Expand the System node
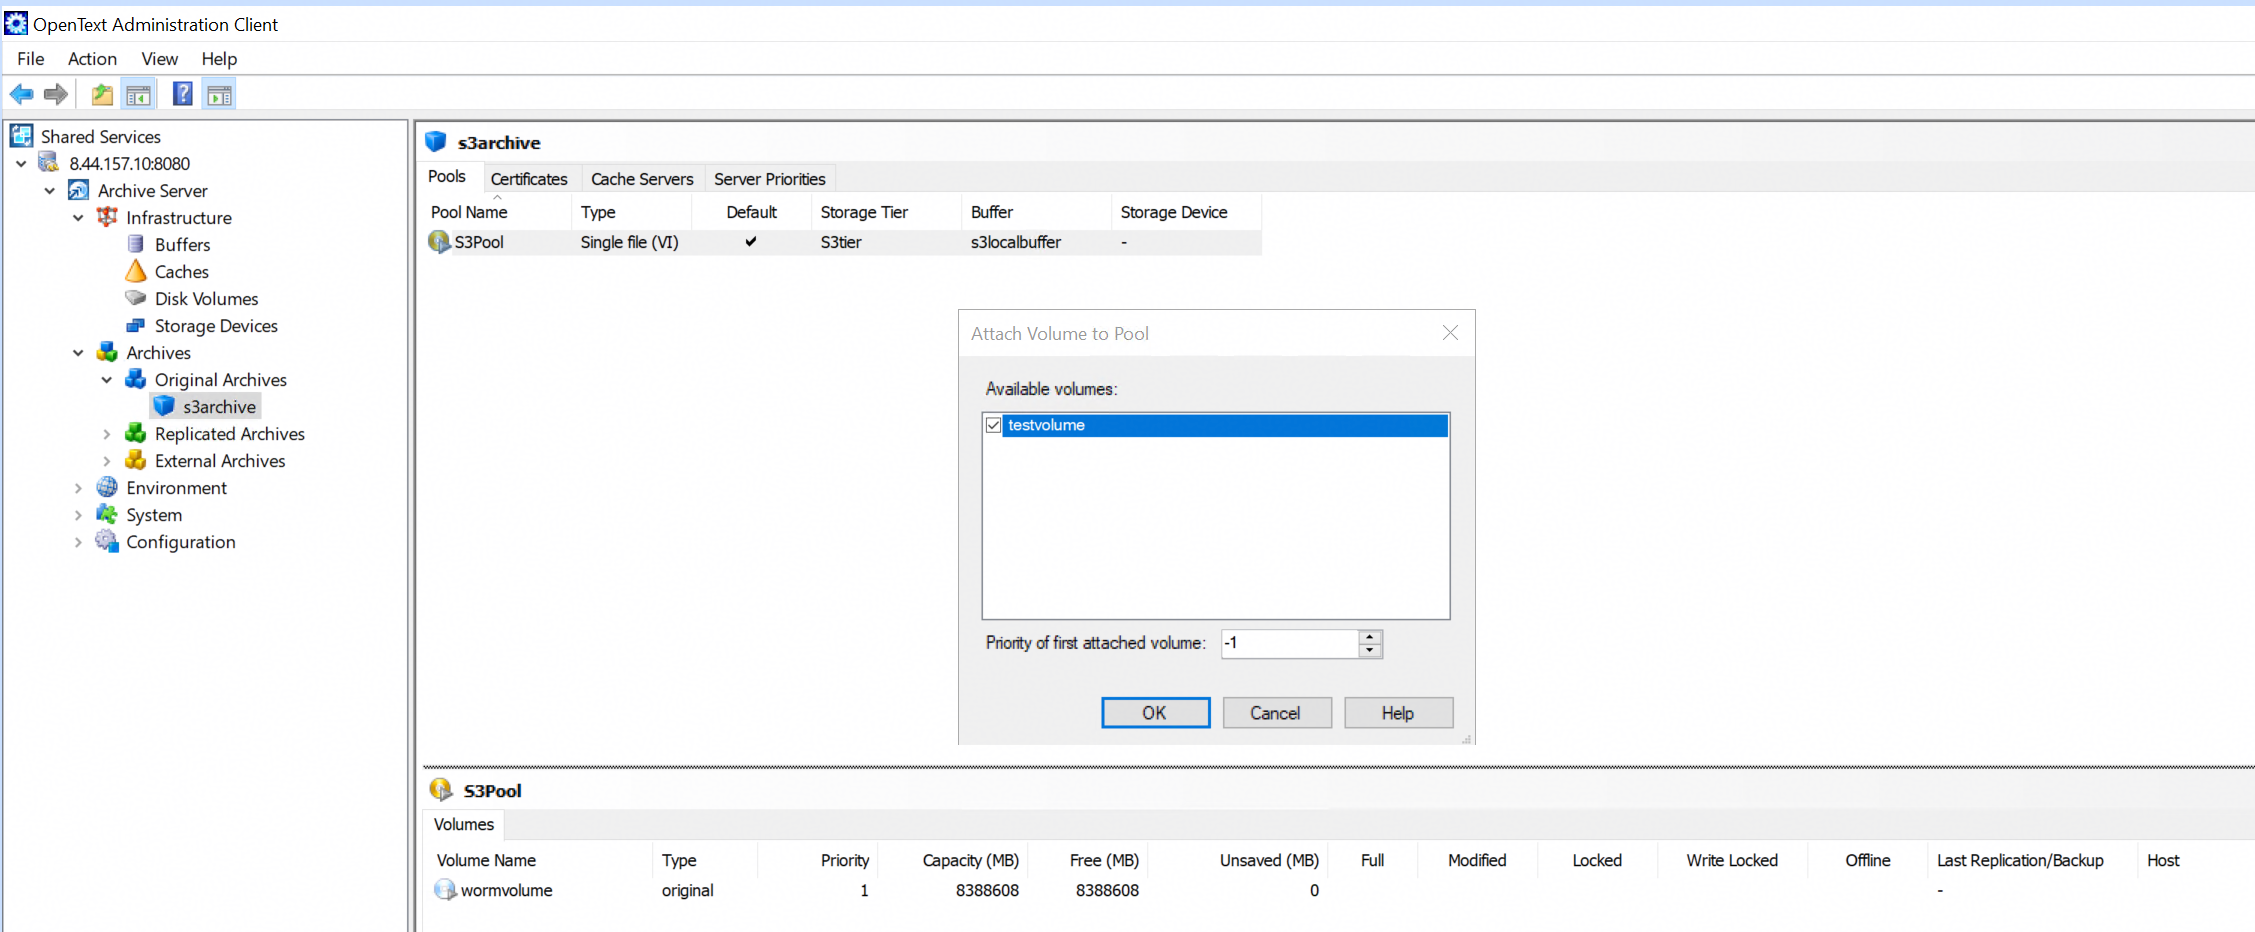The width and height of the screenshot is (2255, 932). tap(78, 514)
